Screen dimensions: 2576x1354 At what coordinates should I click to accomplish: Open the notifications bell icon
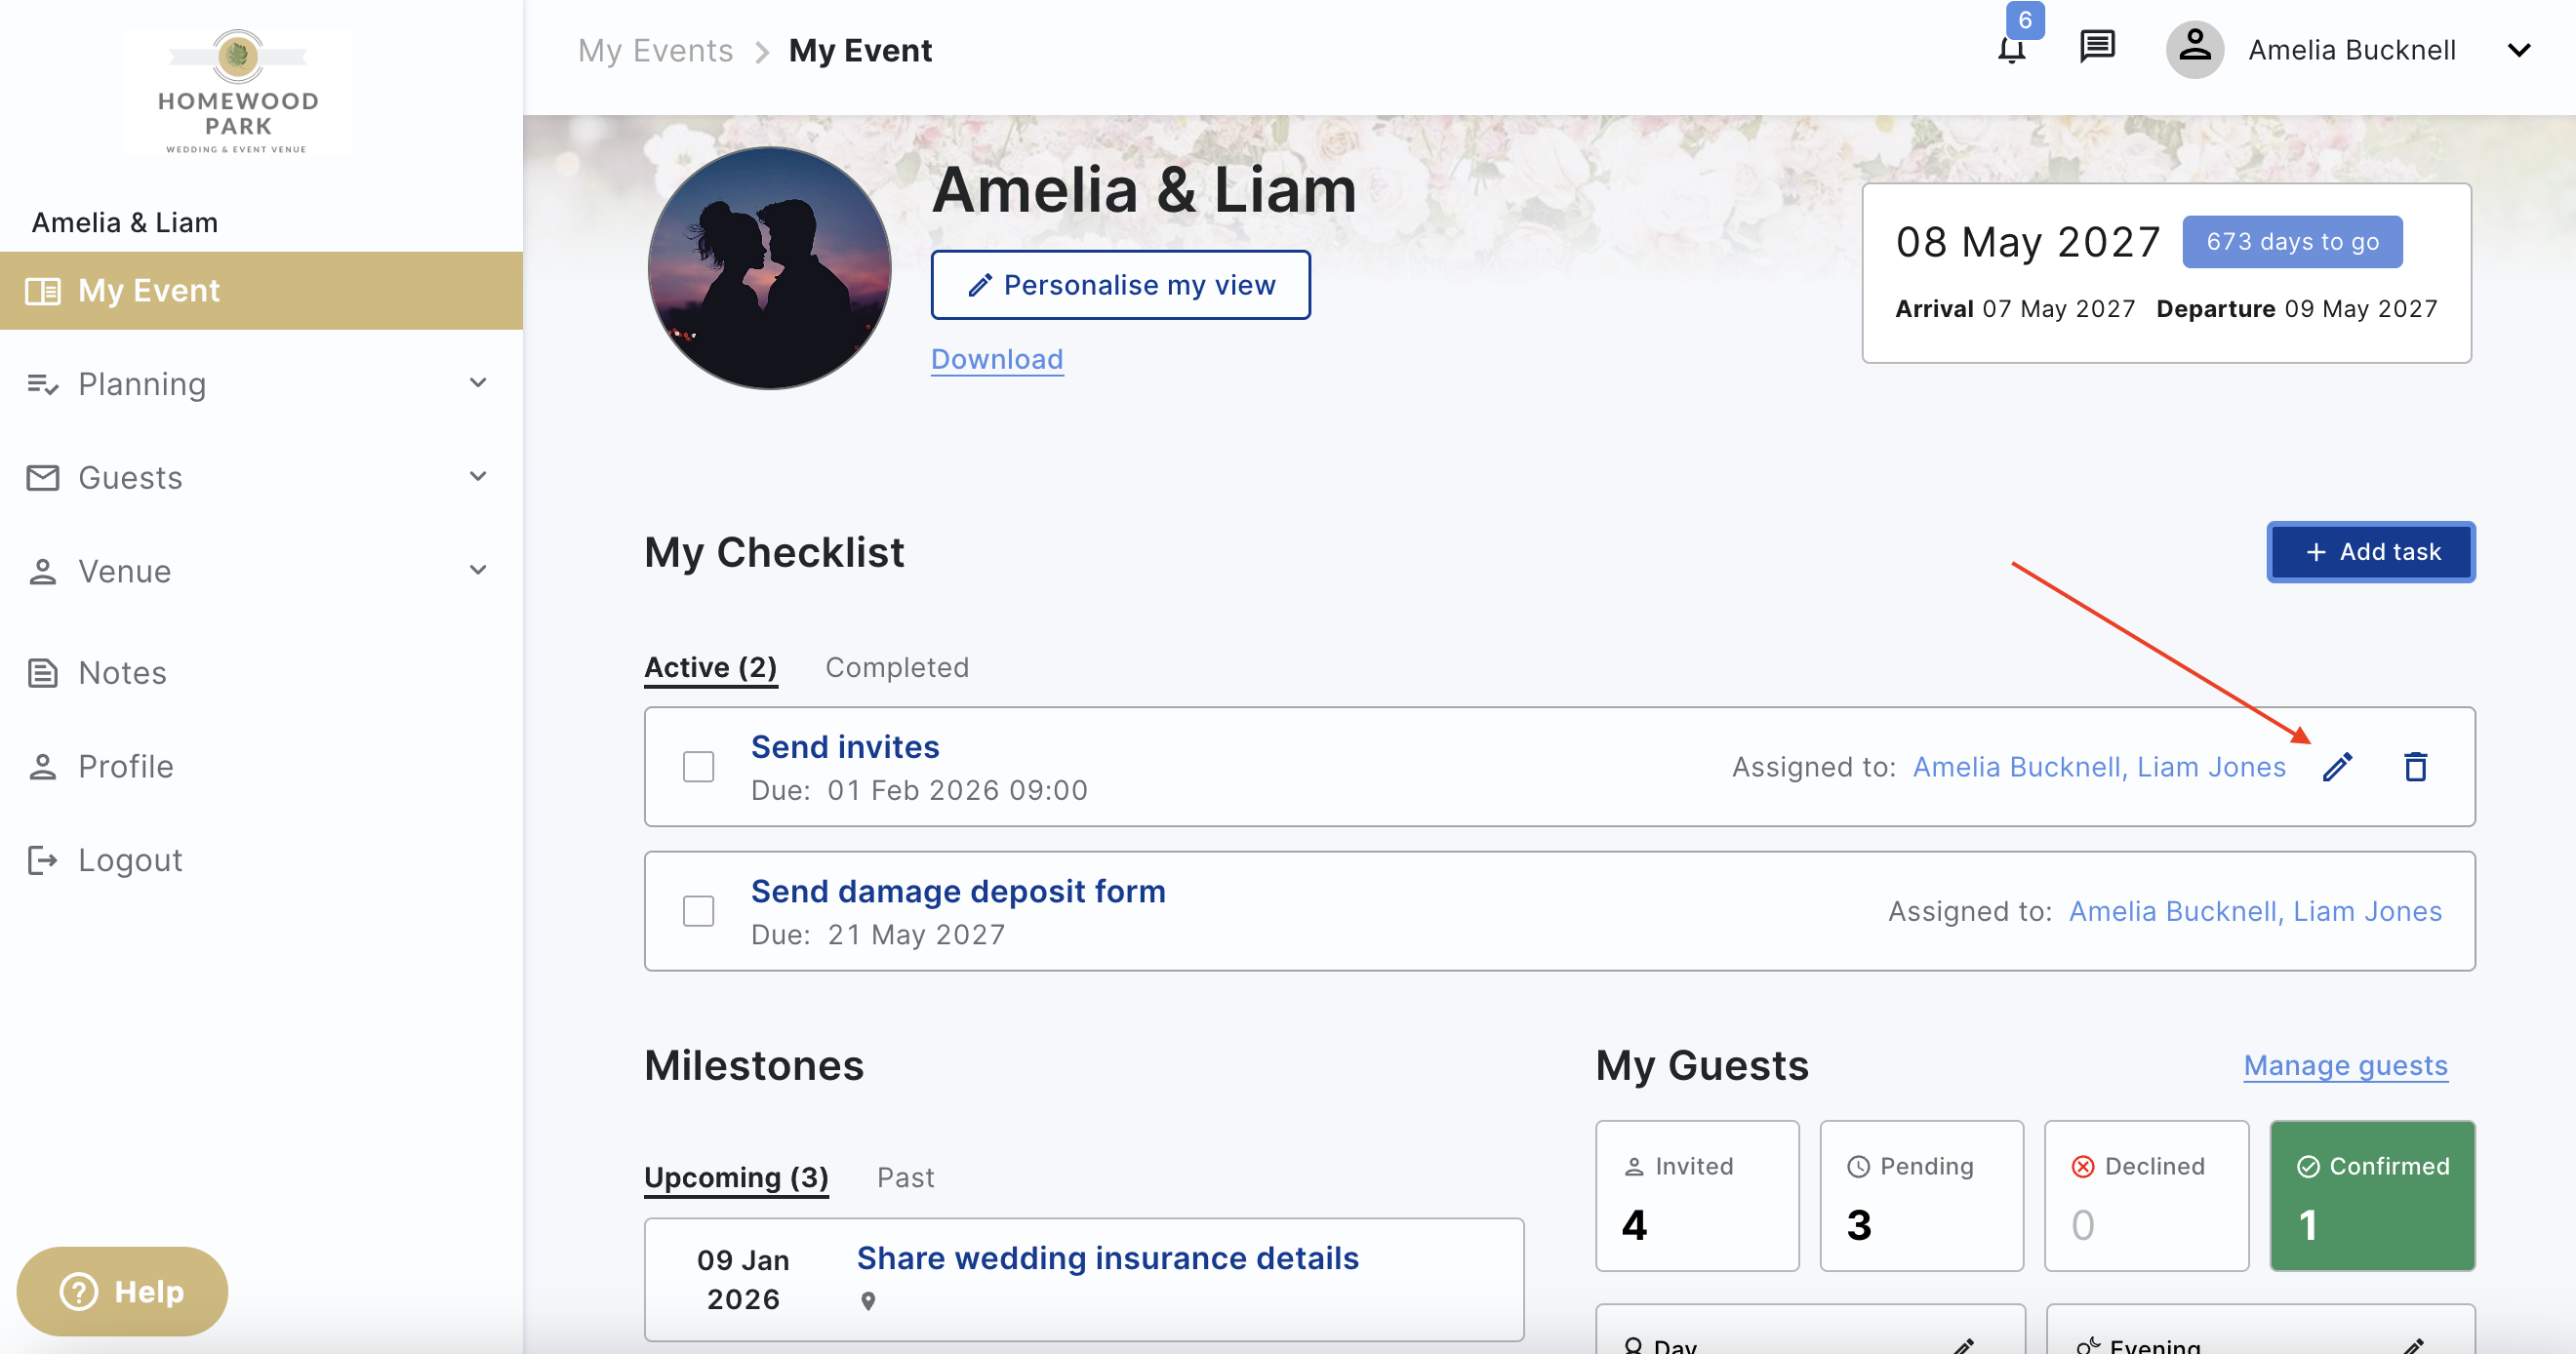pyautogui.click(x=2011, y=49)
